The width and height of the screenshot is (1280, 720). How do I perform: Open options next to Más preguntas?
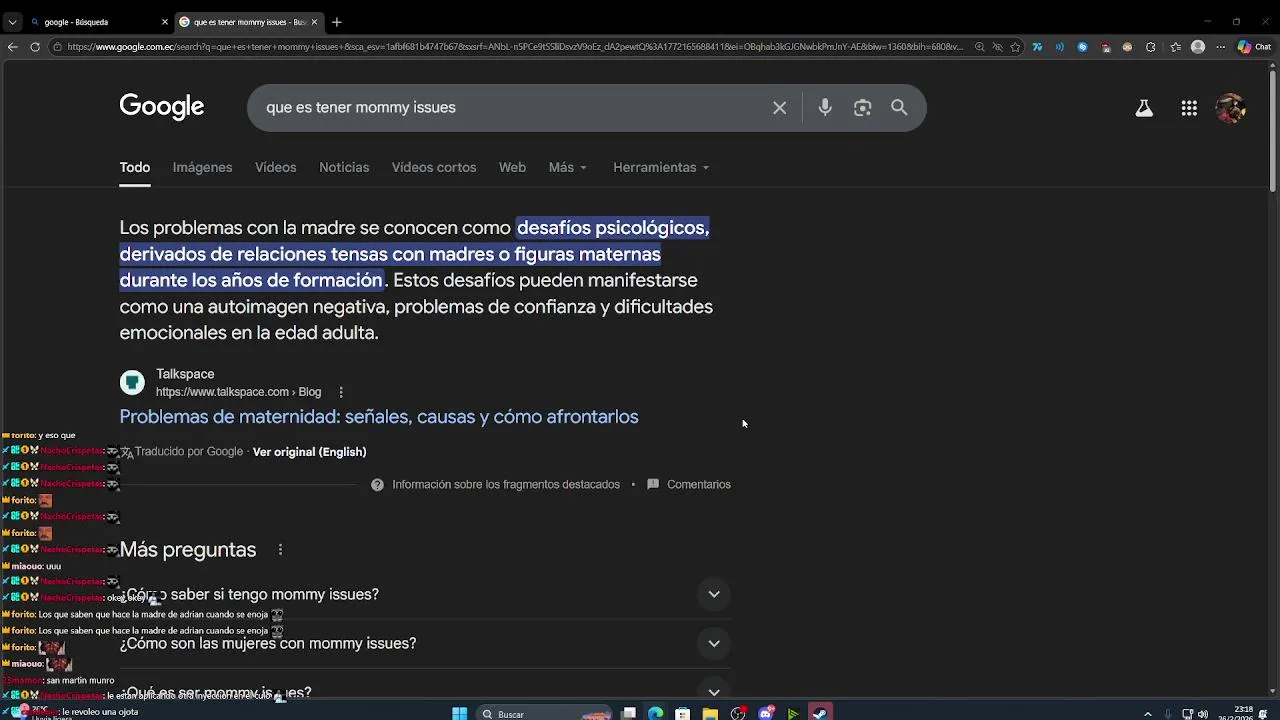280,550
